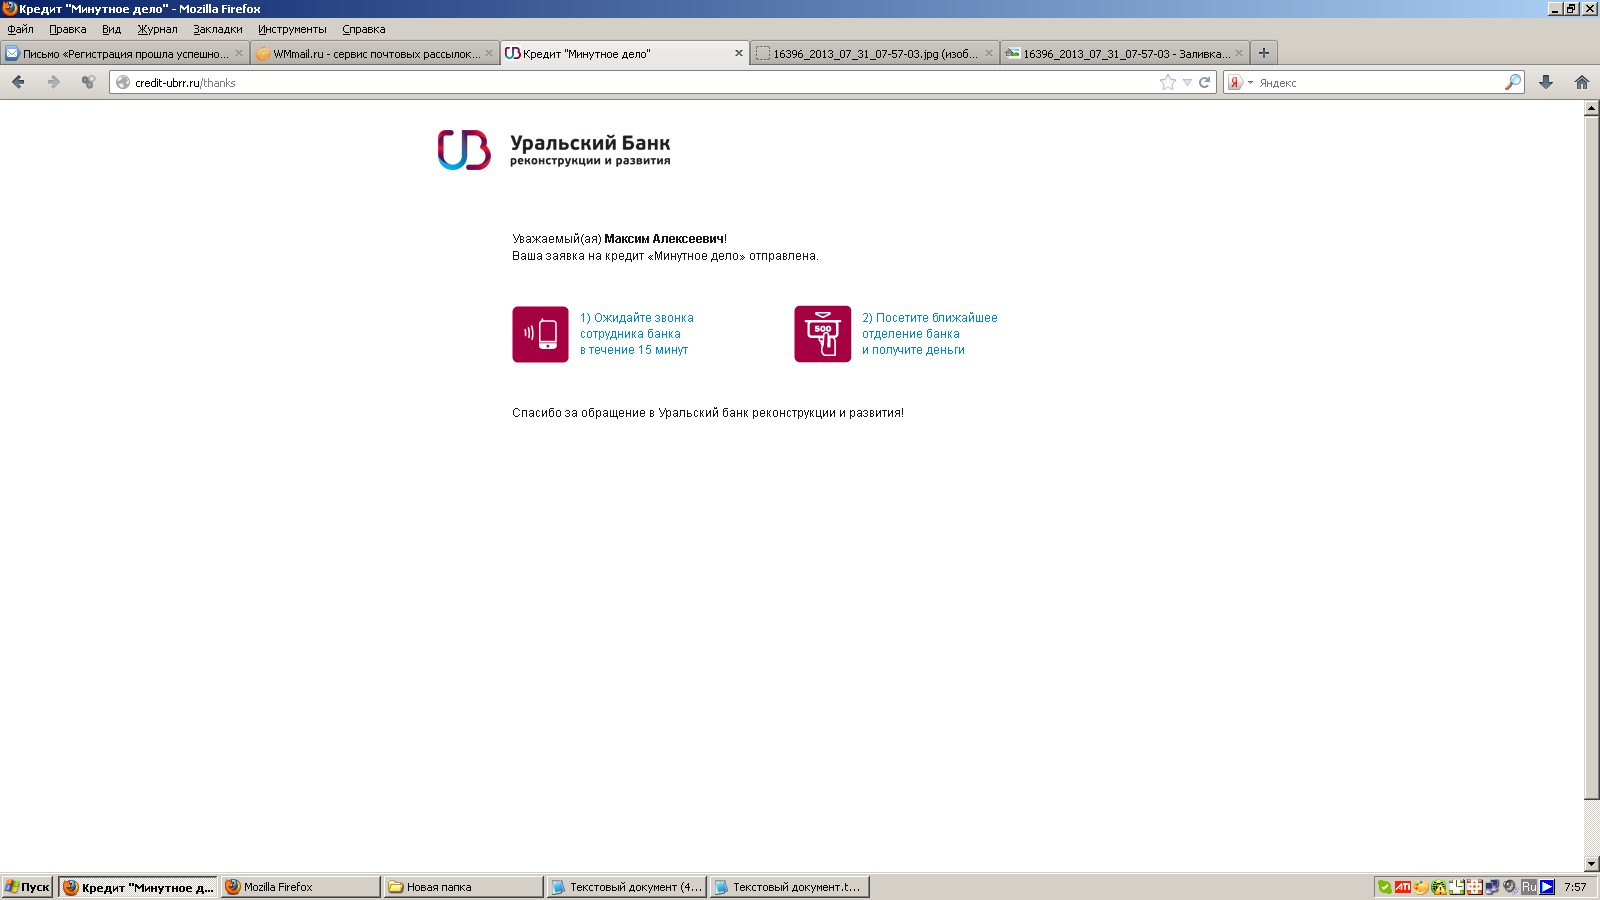Close the WMmail.ru tab
The width and height of the screenshot is (1600, 900).
click(489, 53)
